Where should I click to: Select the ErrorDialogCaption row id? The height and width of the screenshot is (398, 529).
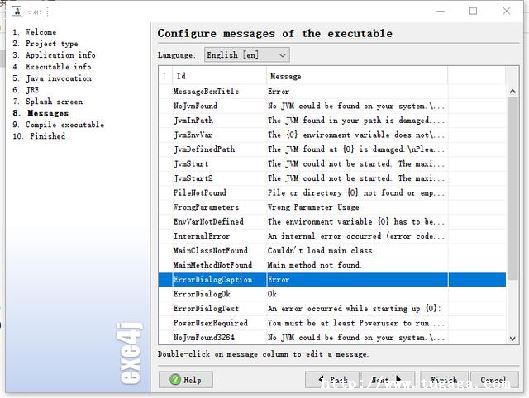coord(213,280)
